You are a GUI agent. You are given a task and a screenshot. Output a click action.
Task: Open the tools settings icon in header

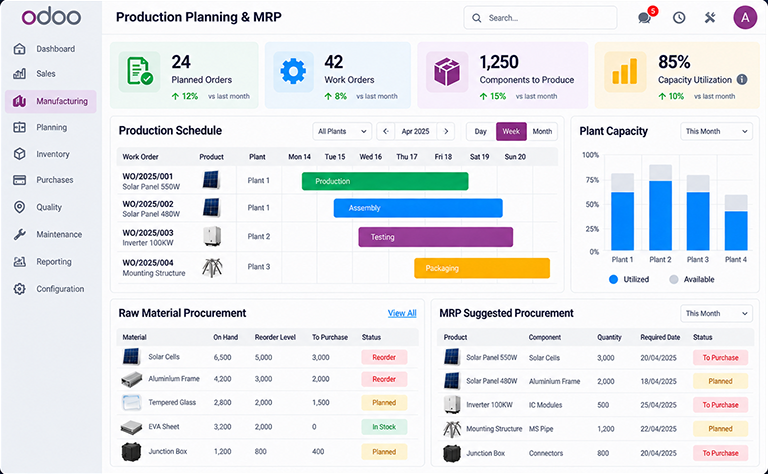710,18
